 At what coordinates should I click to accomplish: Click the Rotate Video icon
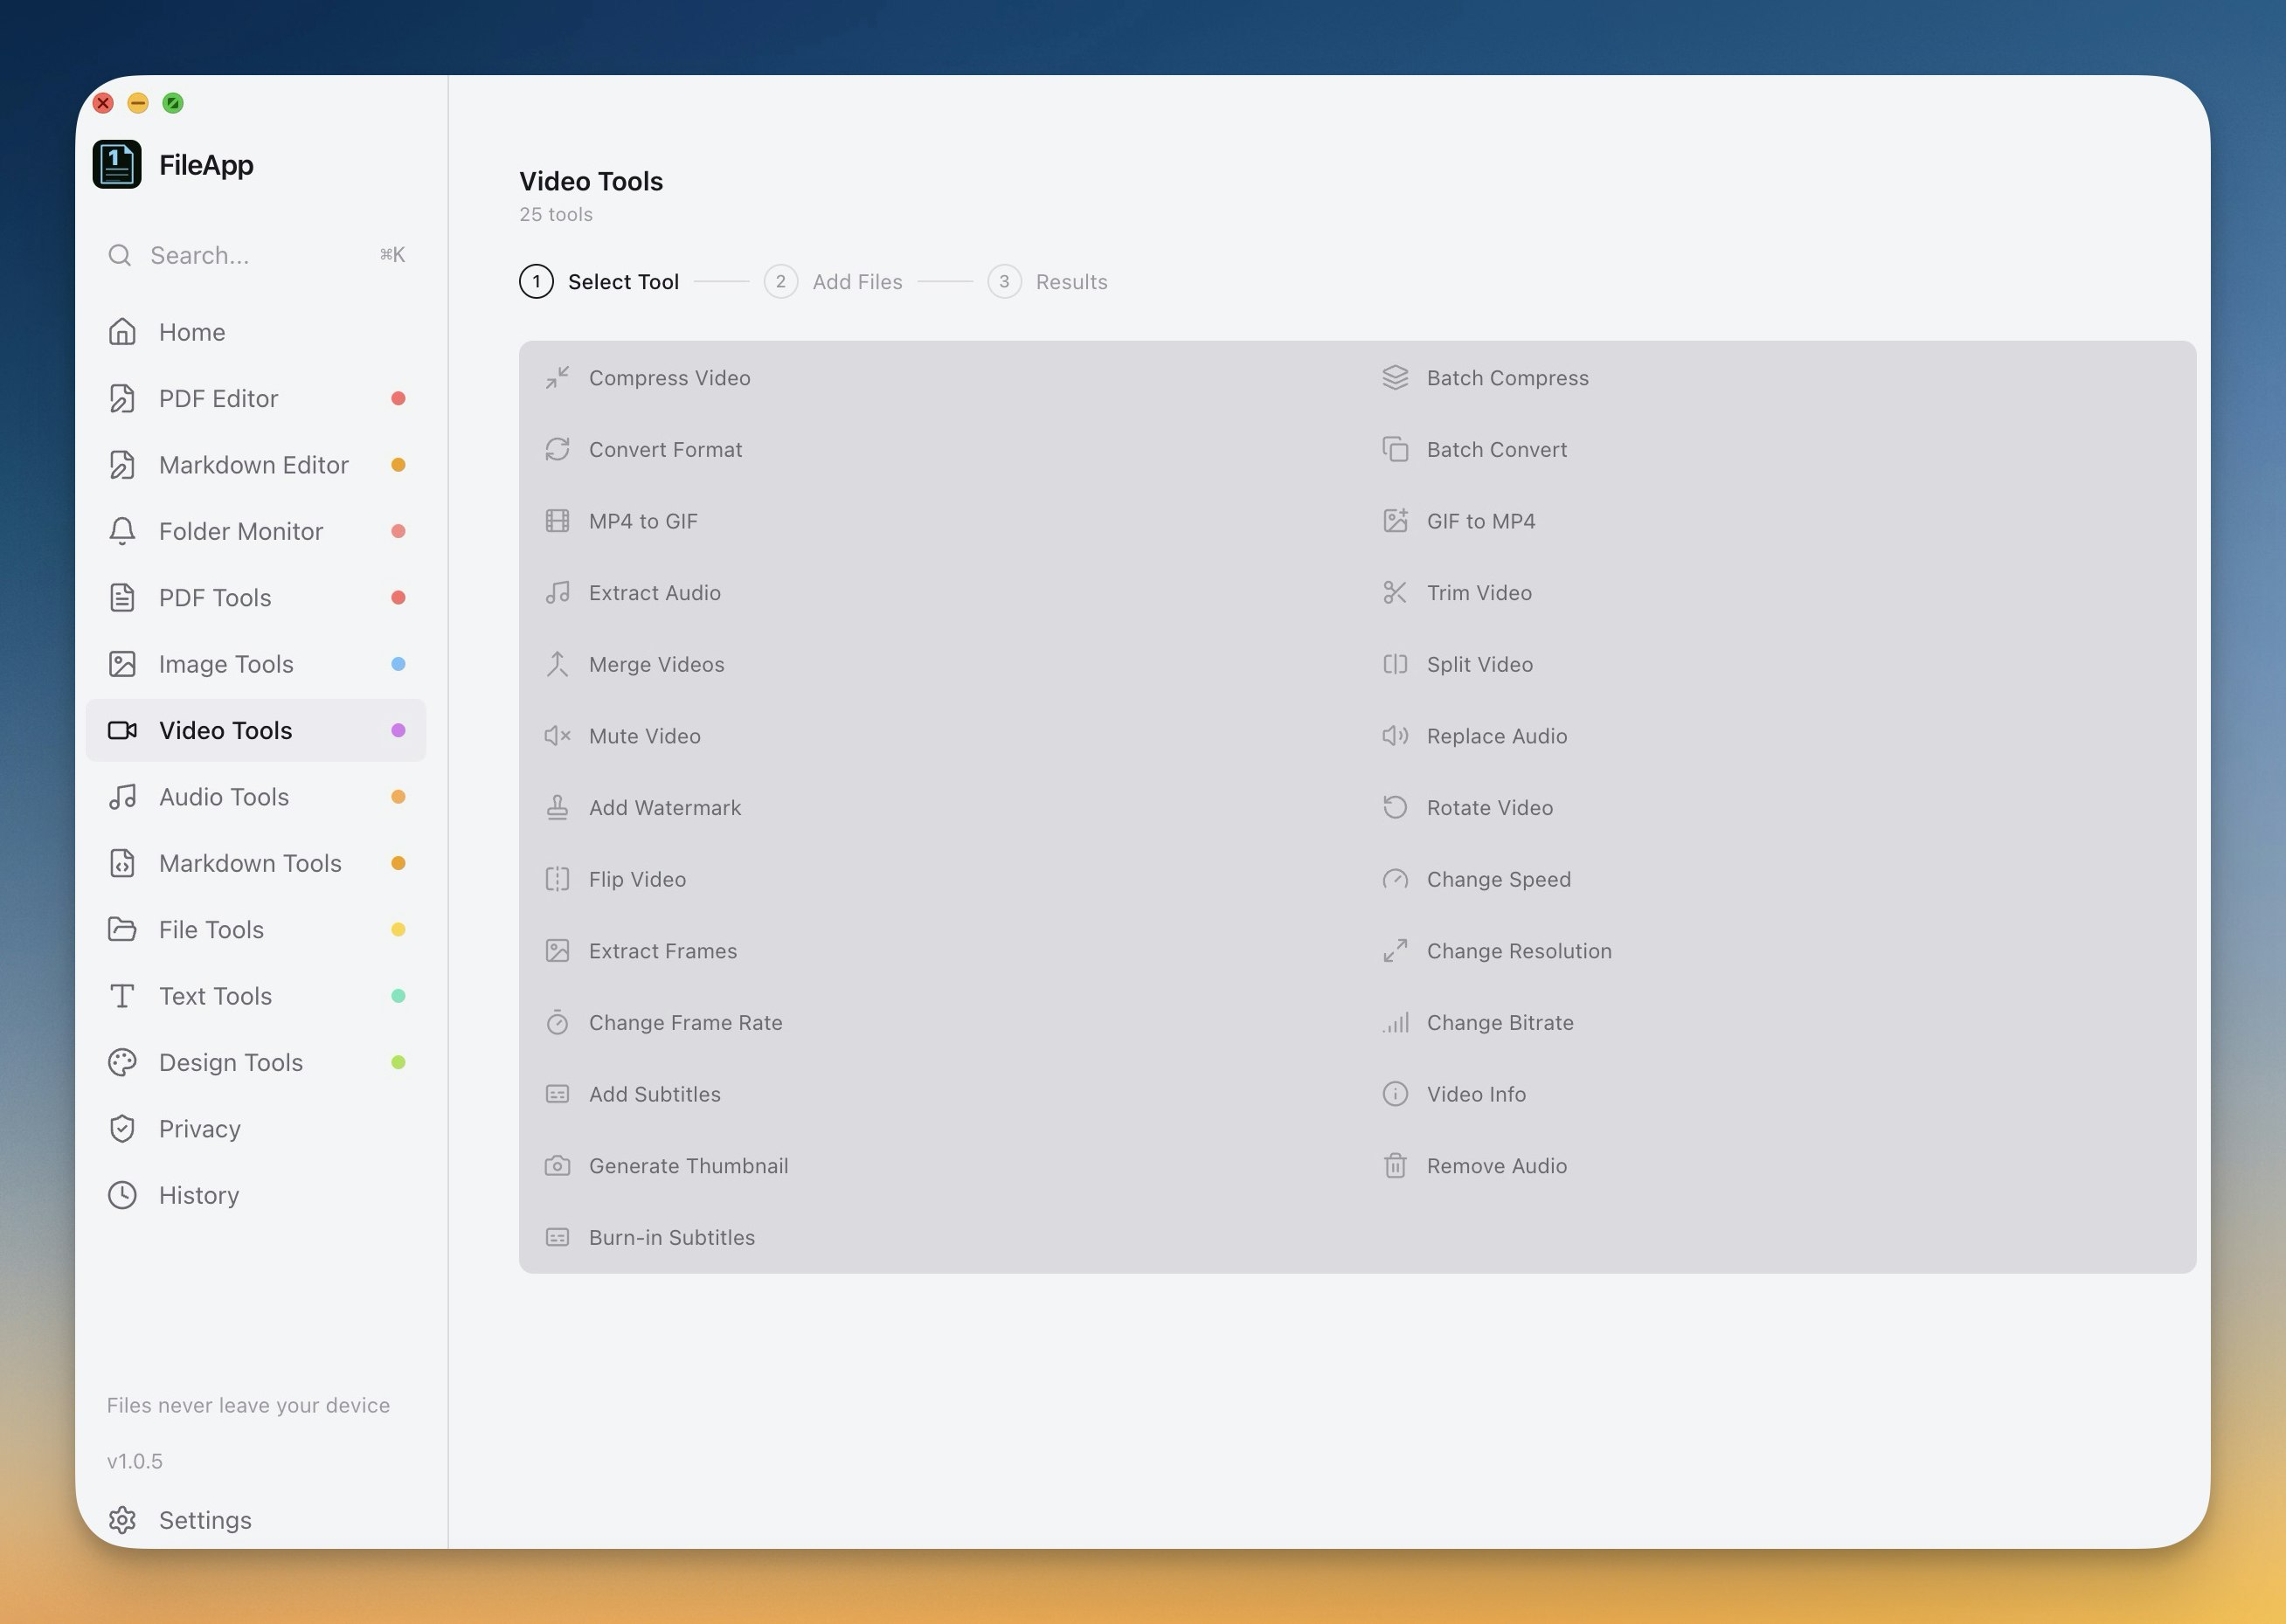click(1395, 808)
